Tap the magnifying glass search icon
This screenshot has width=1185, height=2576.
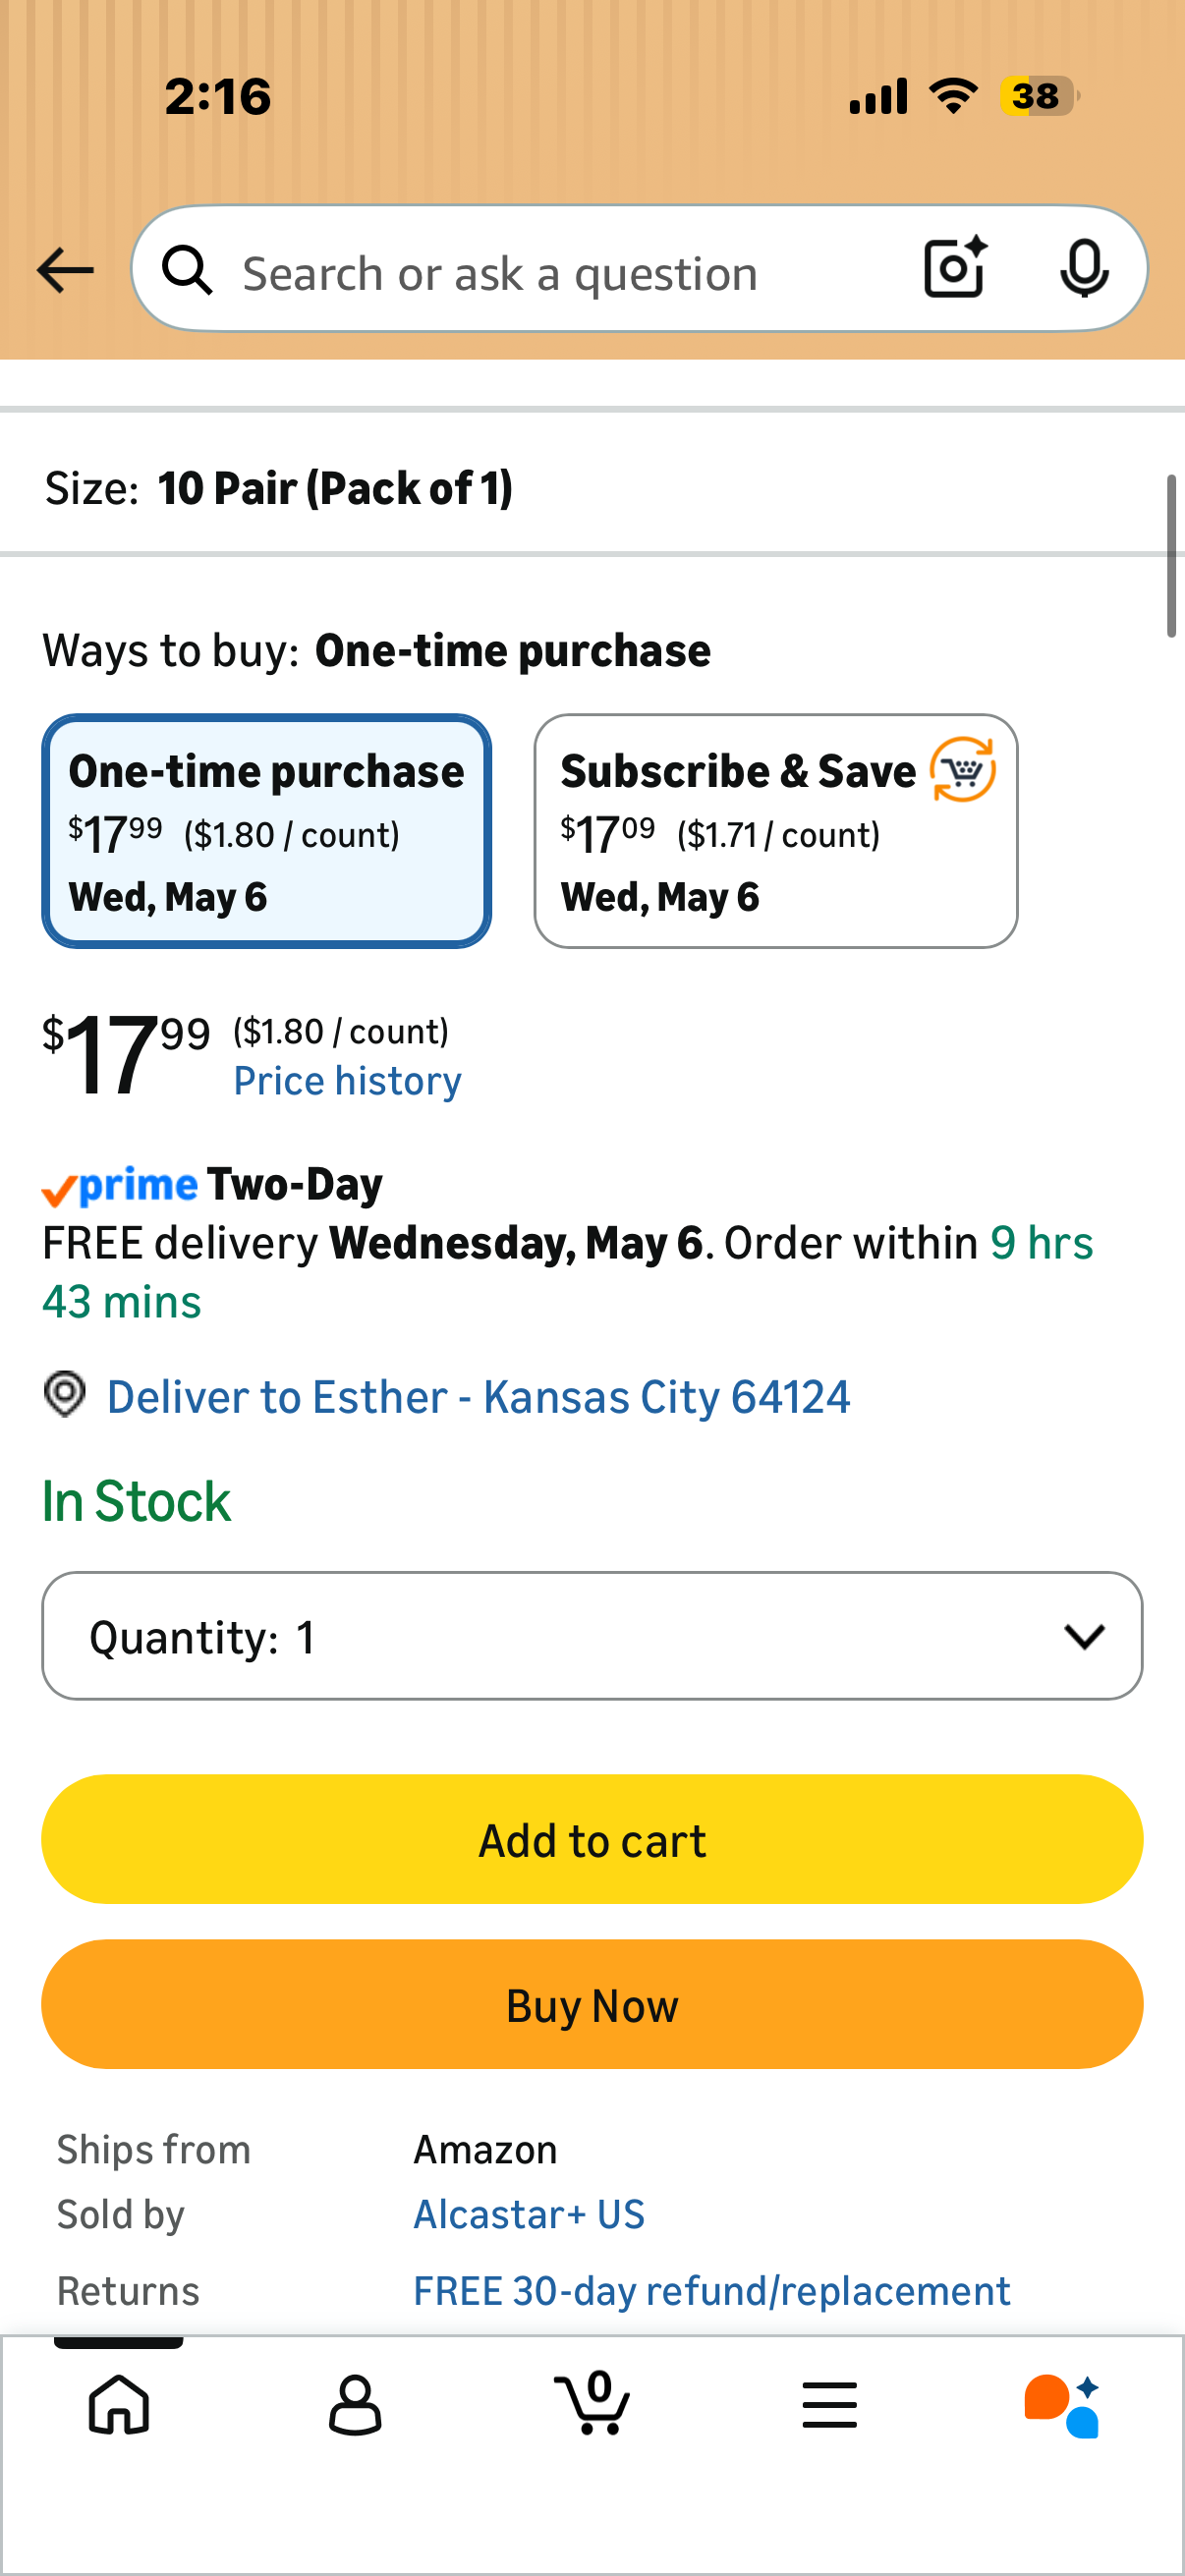click(x=187, y=270)
